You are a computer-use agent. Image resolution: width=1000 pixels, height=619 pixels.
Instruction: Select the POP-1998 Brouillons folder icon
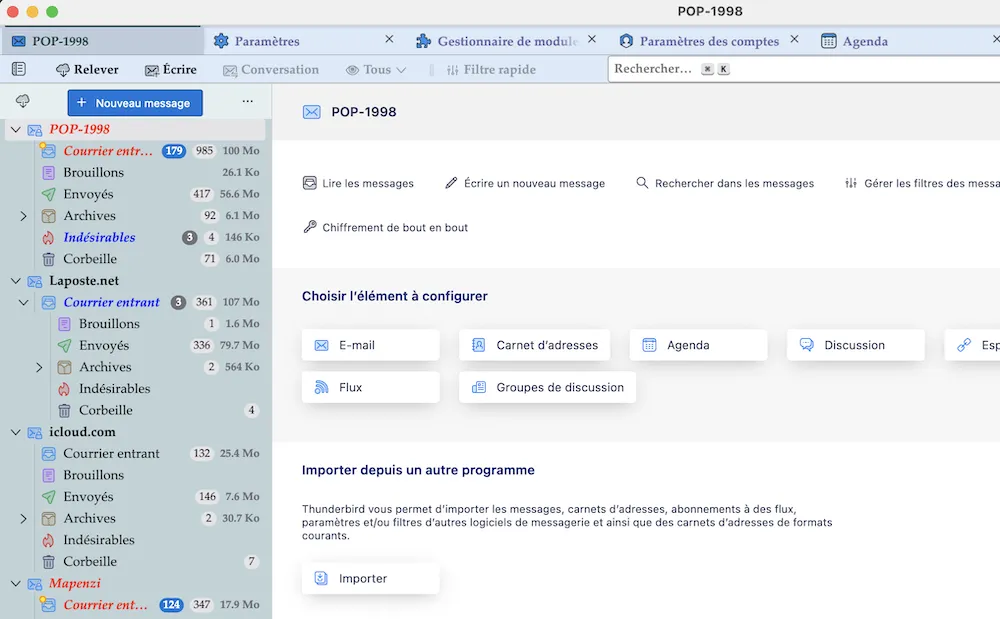(48, 173)
